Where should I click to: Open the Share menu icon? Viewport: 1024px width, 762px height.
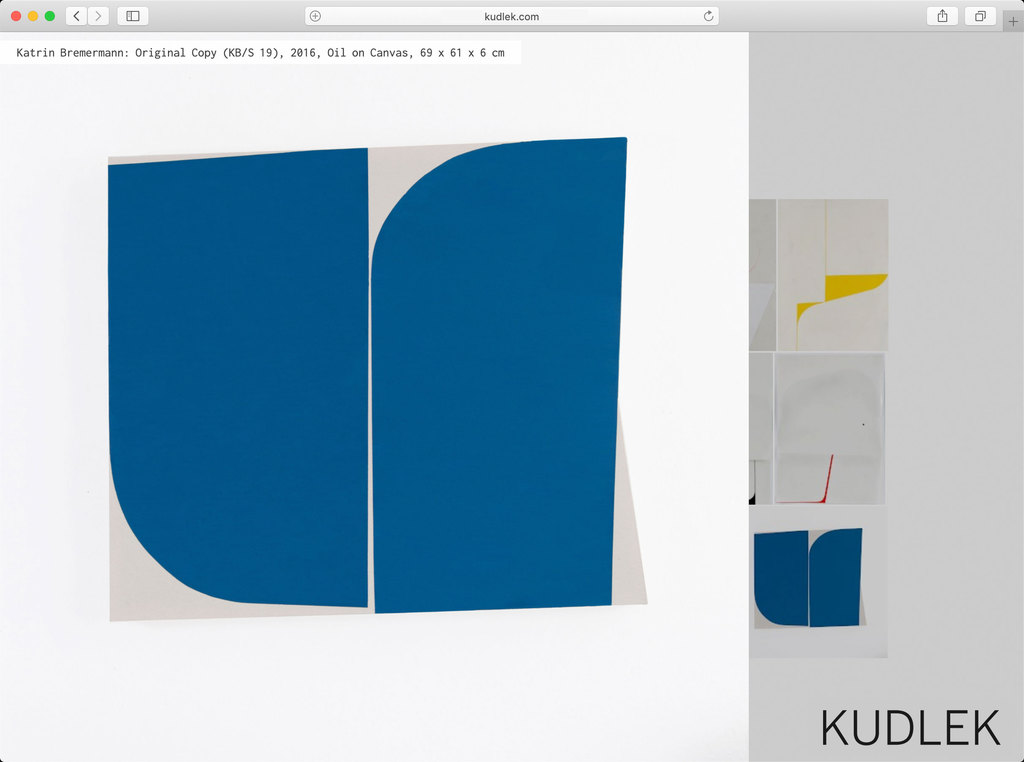click(x=942, y=16)
